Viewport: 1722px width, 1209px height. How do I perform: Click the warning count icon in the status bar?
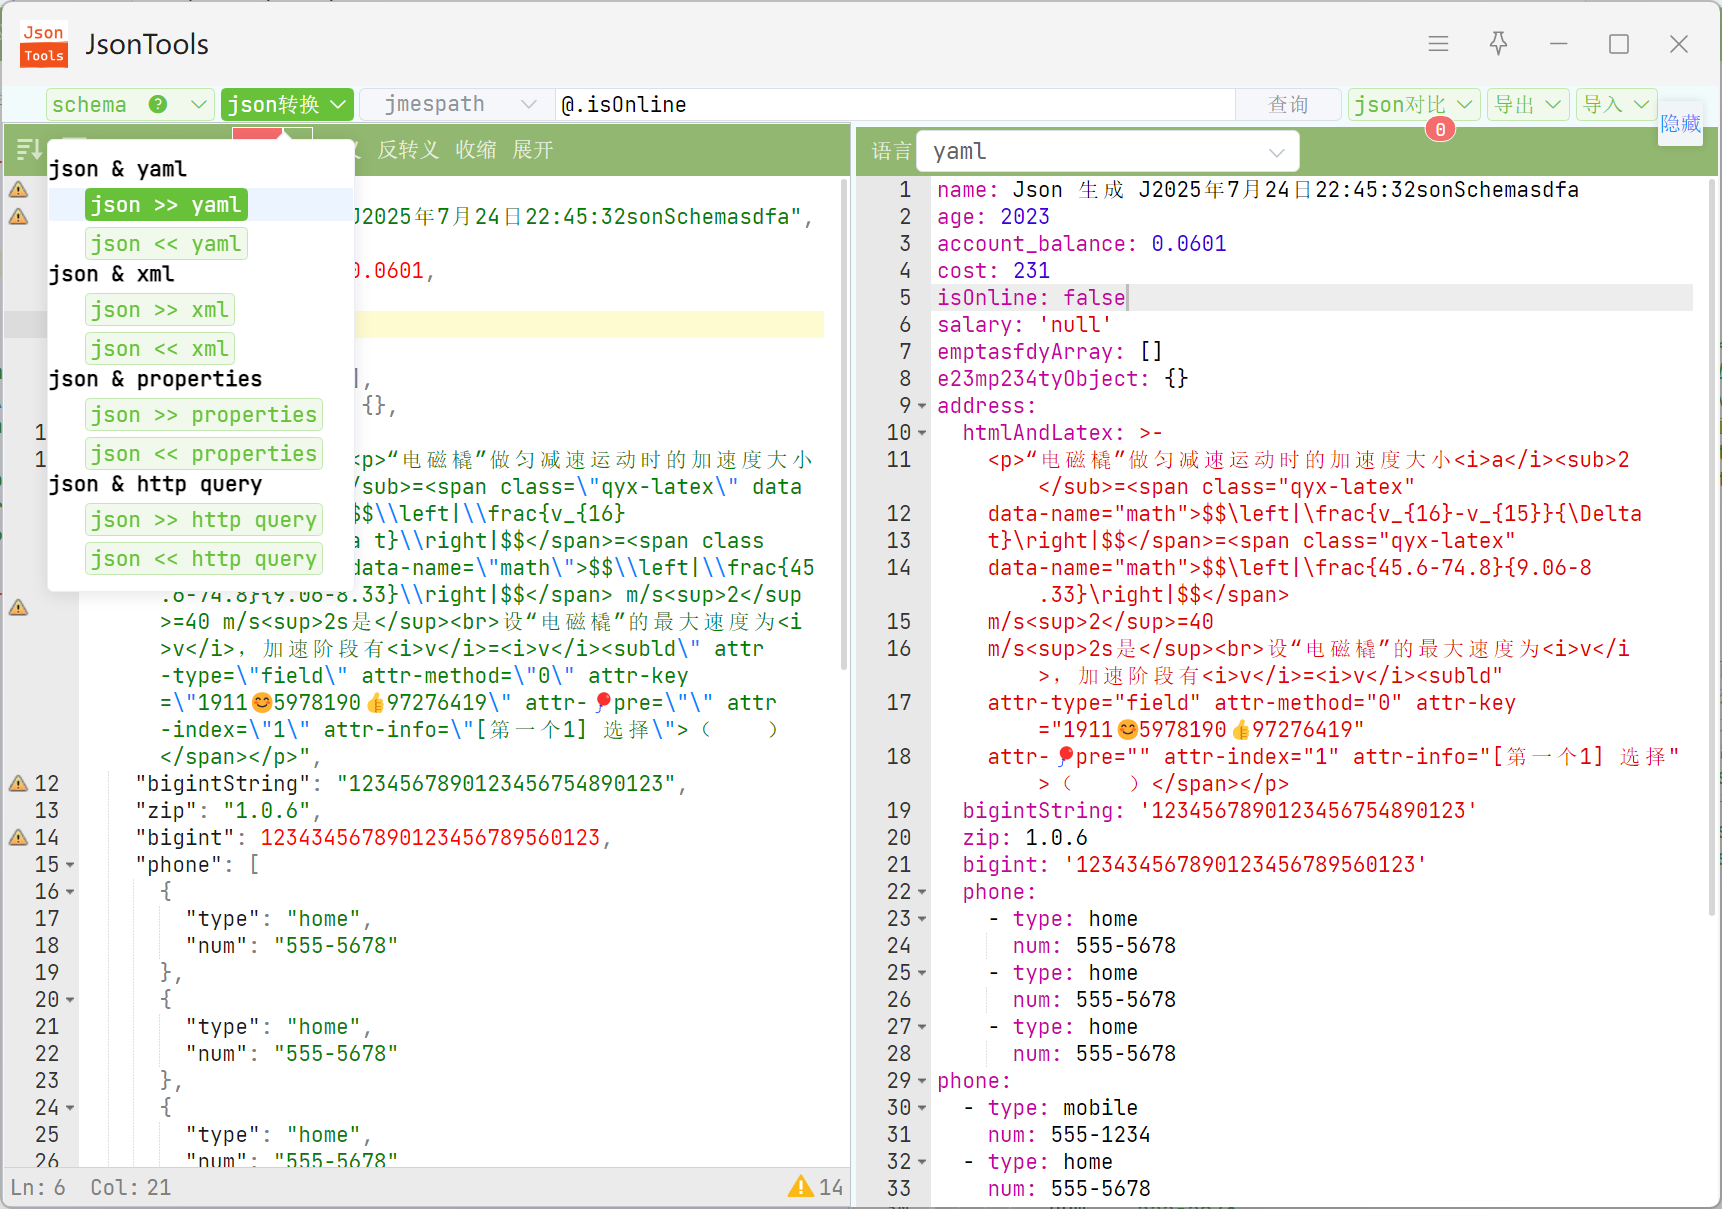tap(800, 1186)
